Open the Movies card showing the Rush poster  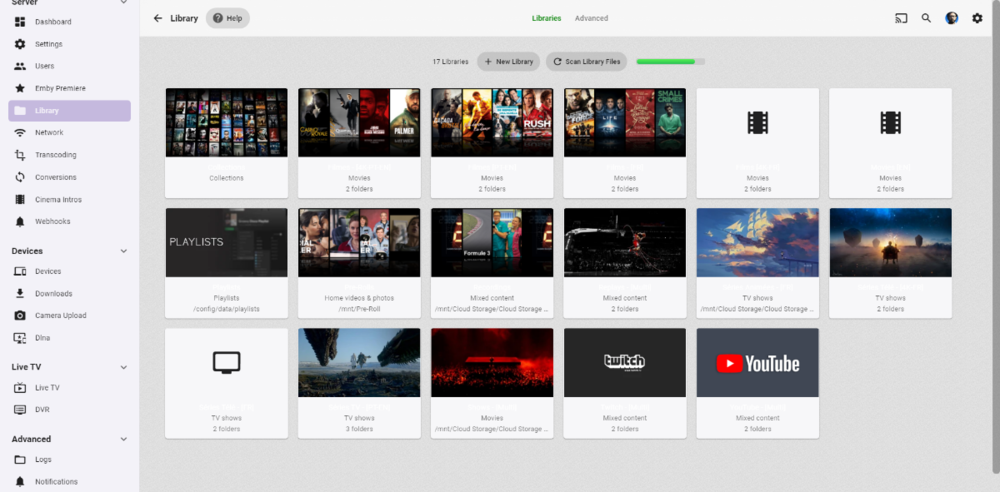point(492,143)
